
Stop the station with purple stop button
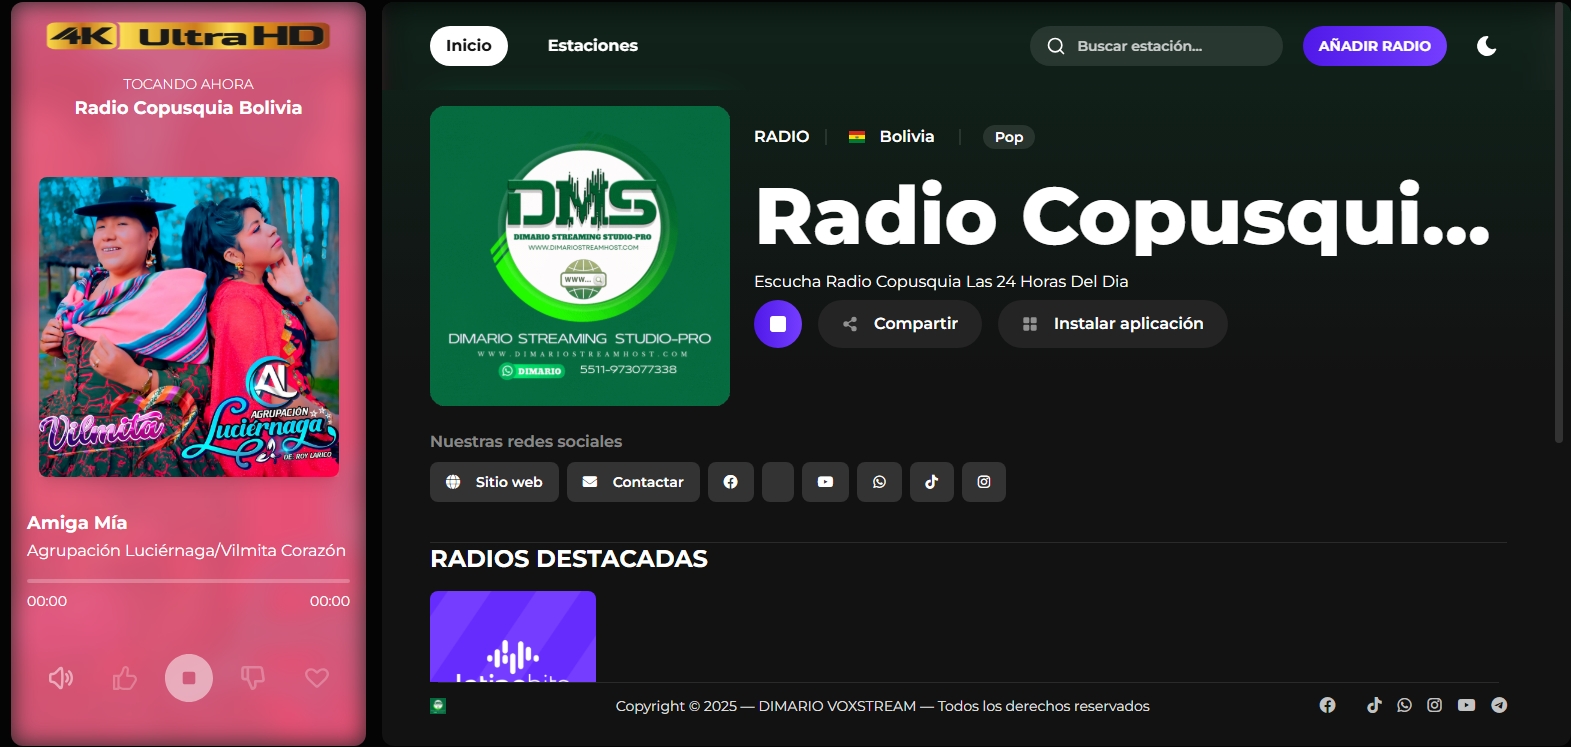tap(778, 324)
